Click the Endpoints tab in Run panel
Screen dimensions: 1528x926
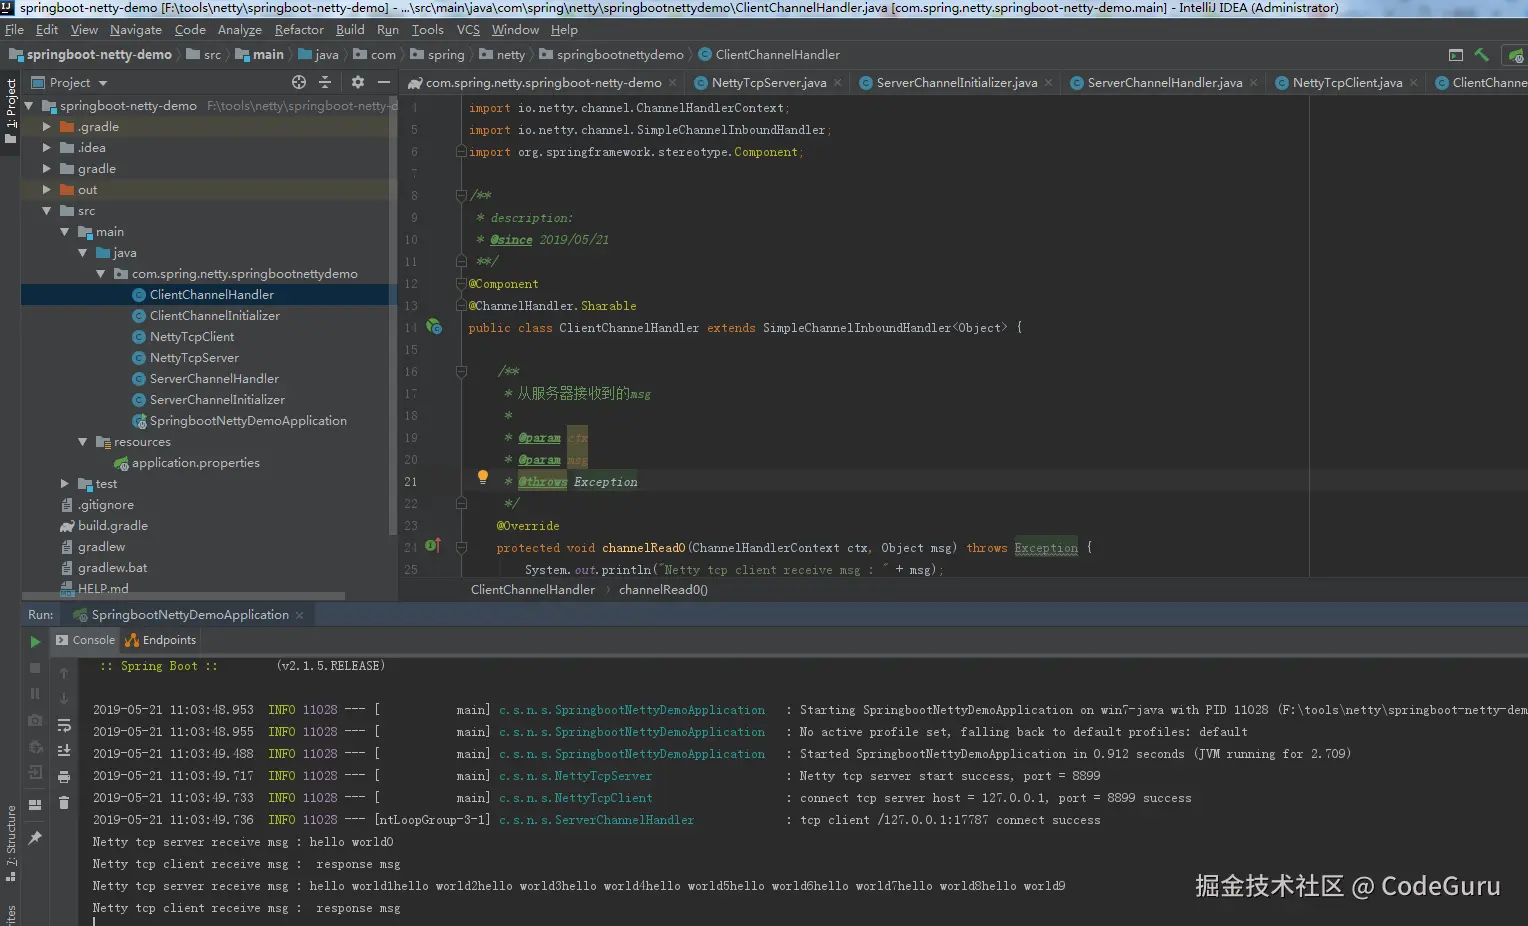click(161, 640)
